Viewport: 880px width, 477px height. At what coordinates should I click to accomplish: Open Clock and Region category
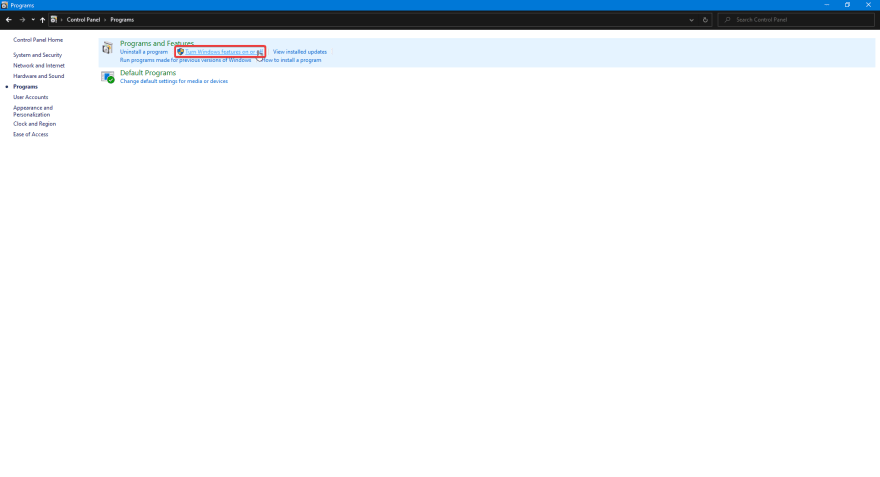[34, 124]
